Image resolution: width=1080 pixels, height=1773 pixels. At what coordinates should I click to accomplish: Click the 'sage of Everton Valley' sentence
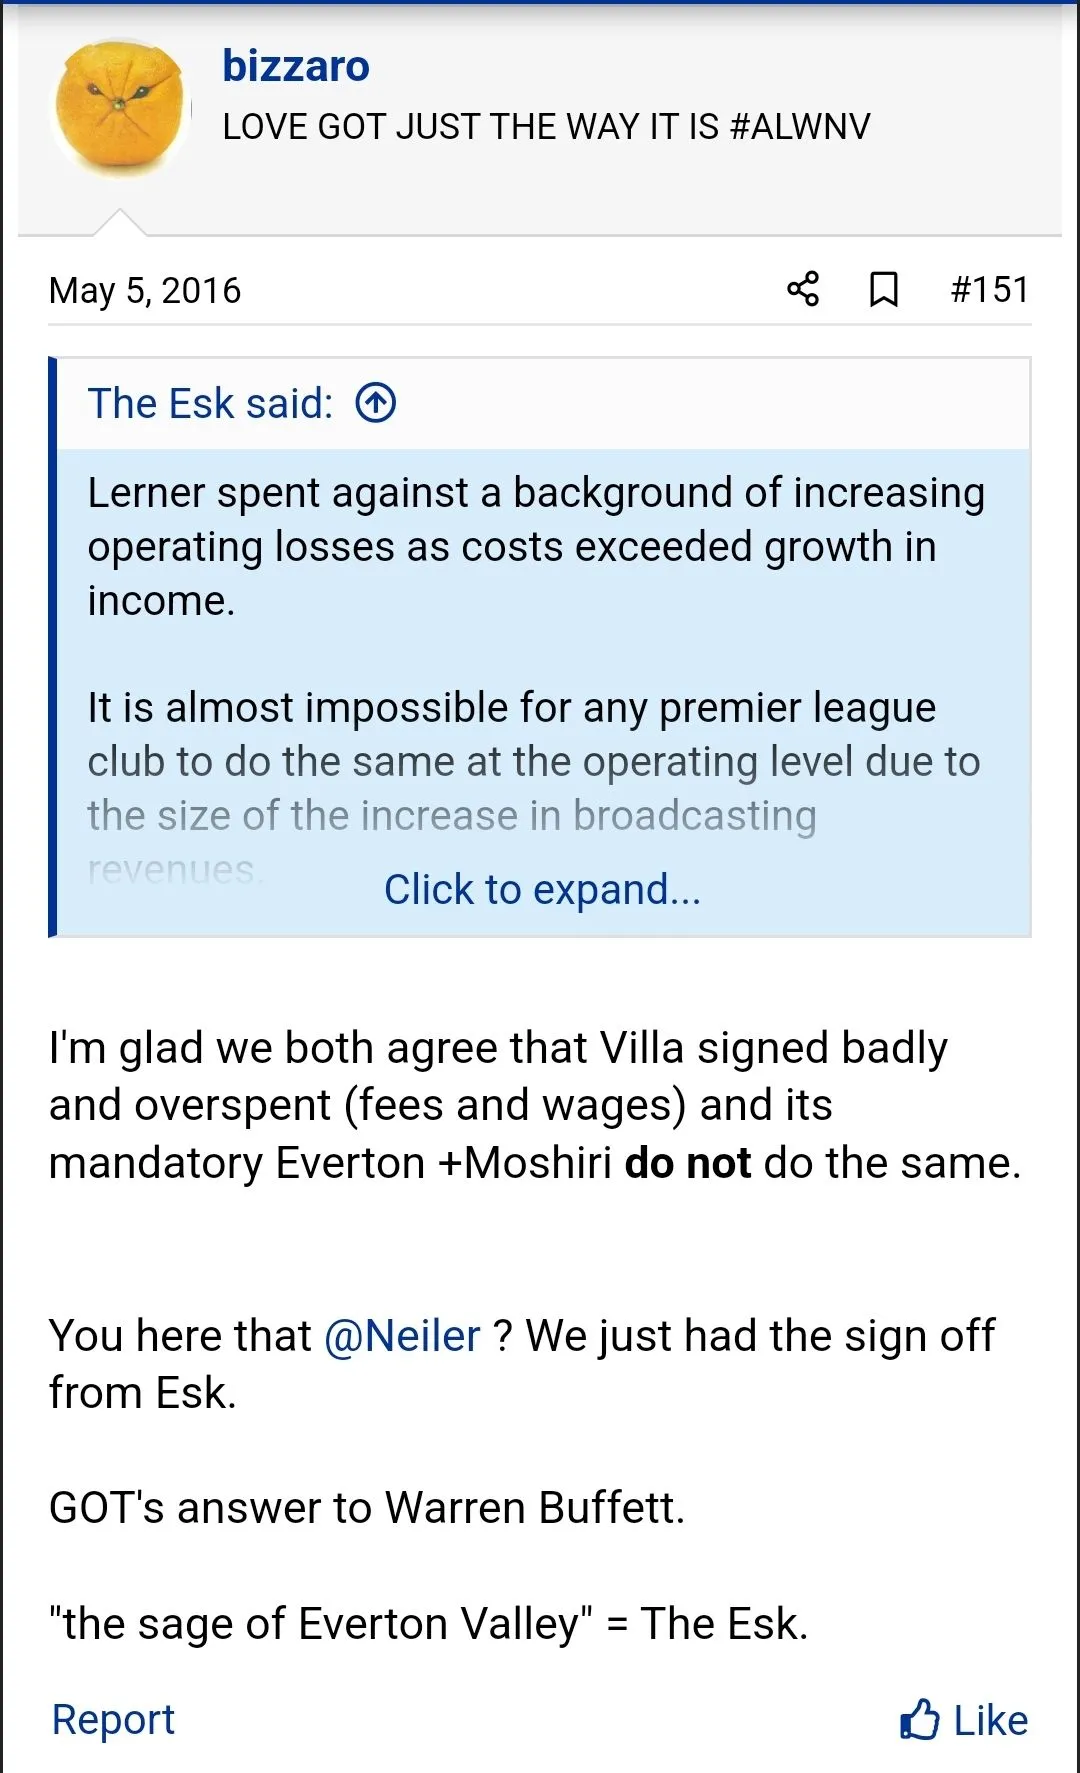(x=428, y=1624)
